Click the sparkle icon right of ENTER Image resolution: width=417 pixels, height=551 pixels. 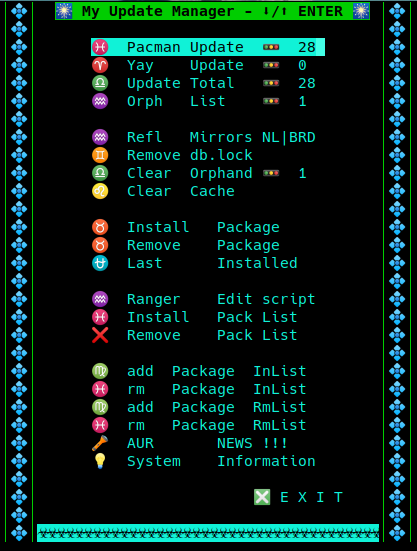(x=361, y=11)
